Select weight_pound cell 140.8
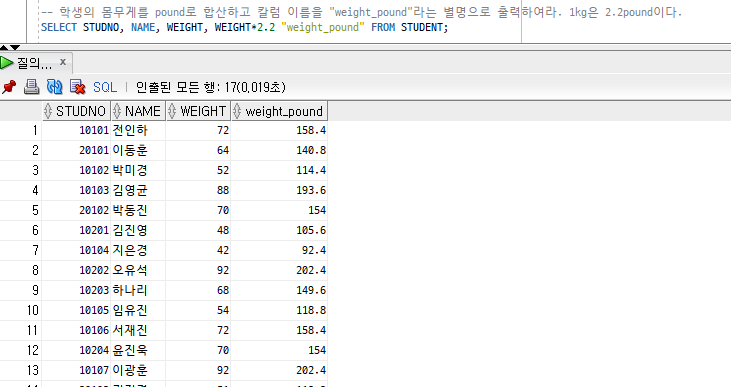The width and height of the screenshot is (731, 387). coord(279,150)
